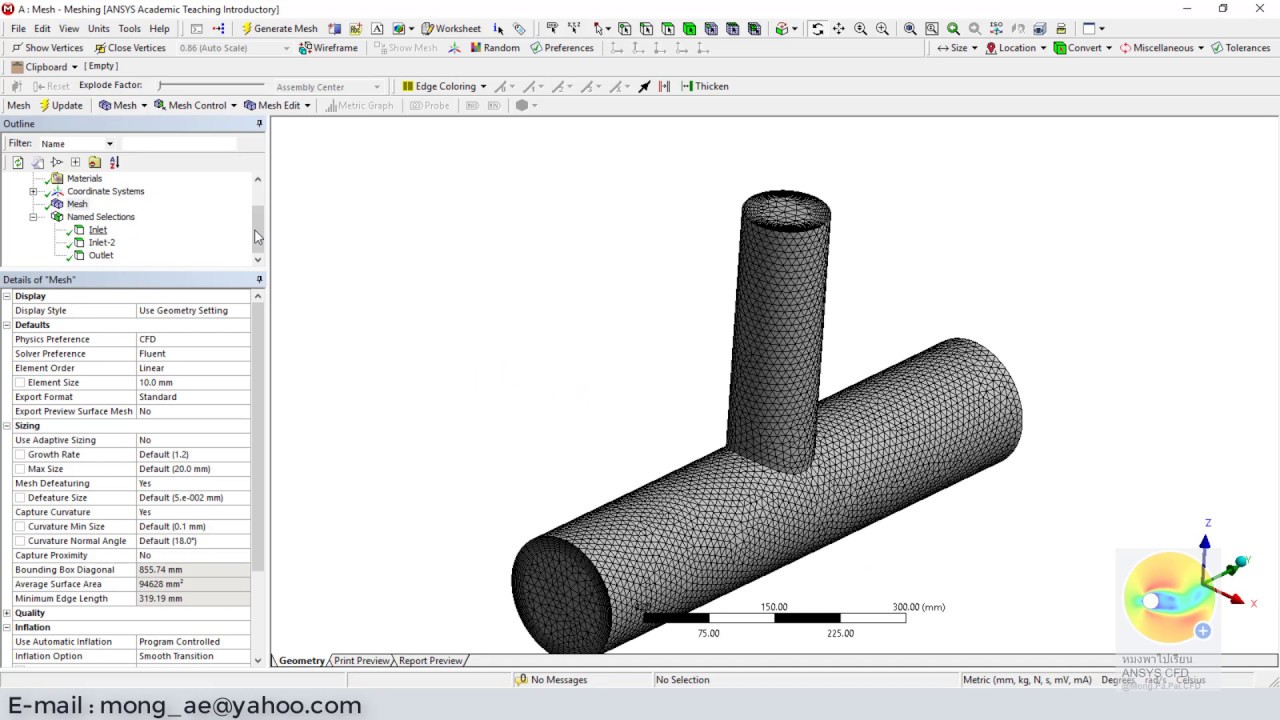Click the Random colors icon

click(495, 47)
